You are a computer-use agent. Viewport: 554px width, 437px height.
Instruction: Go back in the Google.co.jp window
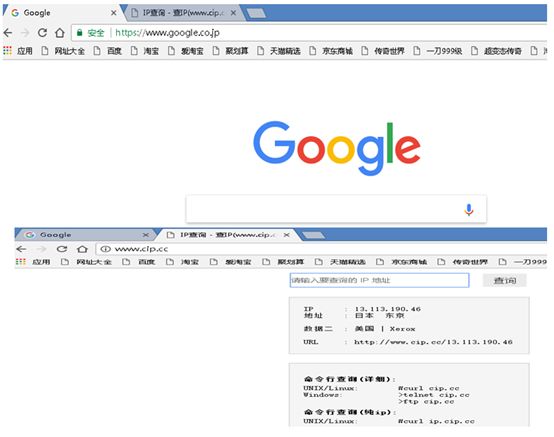[8, 33]
